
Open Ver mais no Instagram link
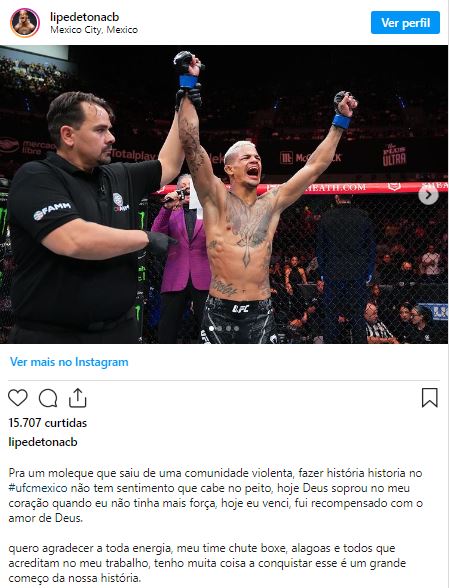(x=69, y=362)
